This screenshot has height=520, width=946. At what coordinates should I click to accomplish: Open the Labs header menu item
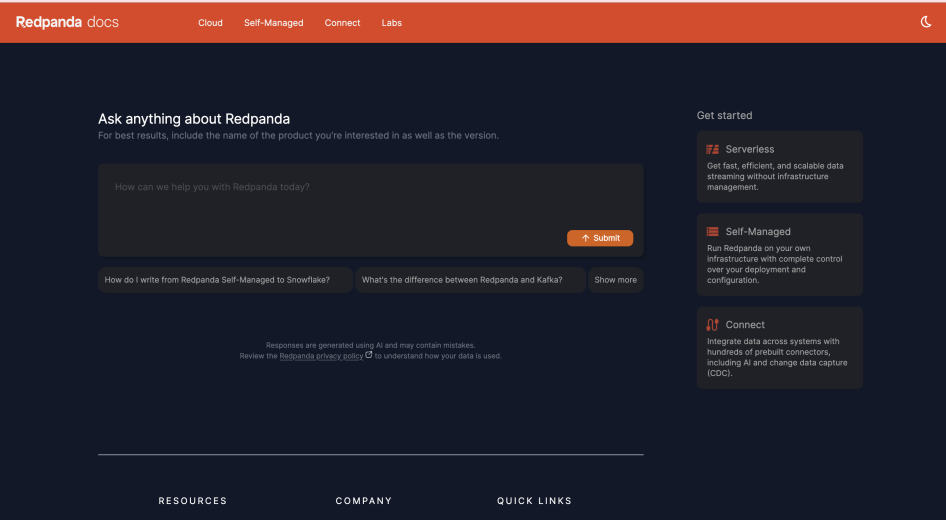[x=392, y=23]
